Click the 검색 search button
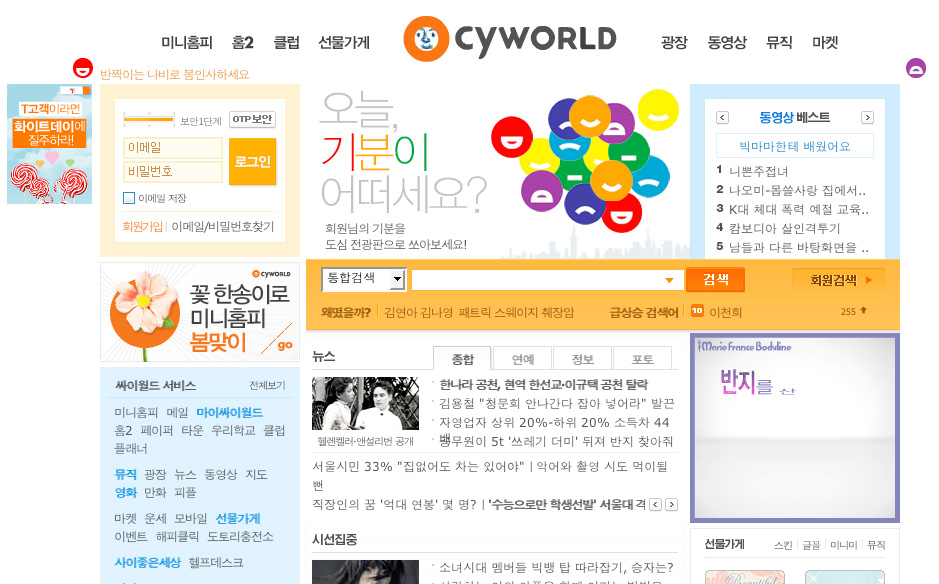939x584 pixels. (x=716, y=279)
